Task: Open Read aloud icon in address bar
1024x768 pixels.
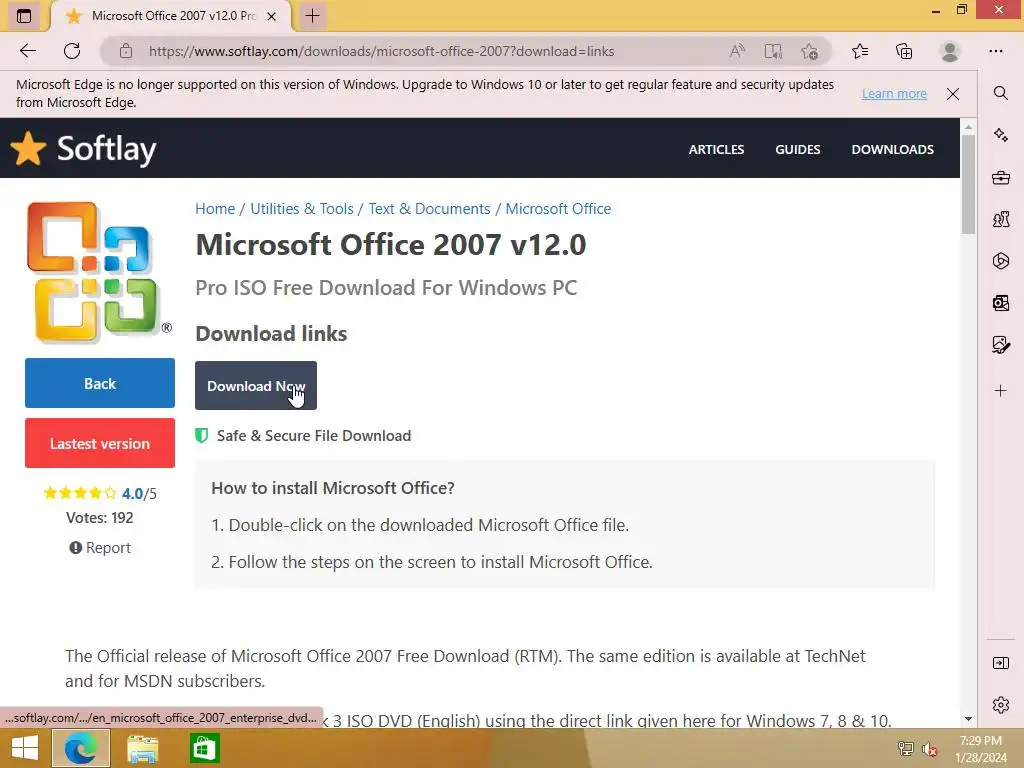Action: click(x=737, y=51)
